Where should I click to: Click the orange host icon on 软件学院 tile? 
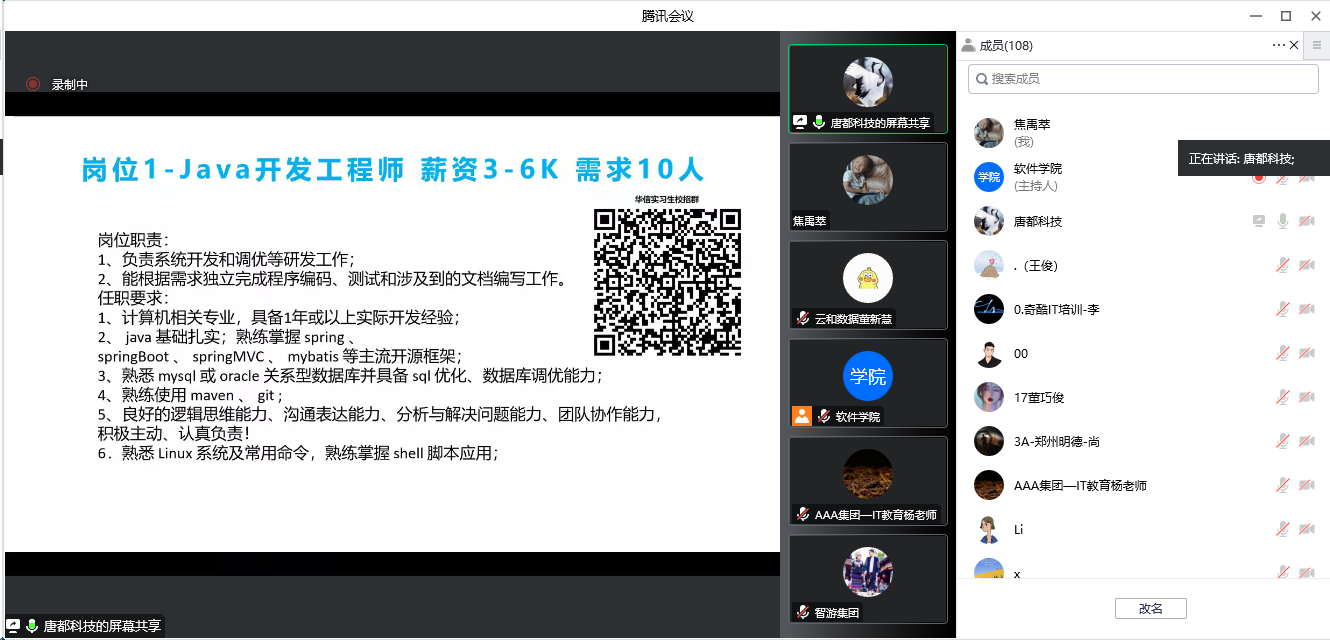click(x=801, y=416)
